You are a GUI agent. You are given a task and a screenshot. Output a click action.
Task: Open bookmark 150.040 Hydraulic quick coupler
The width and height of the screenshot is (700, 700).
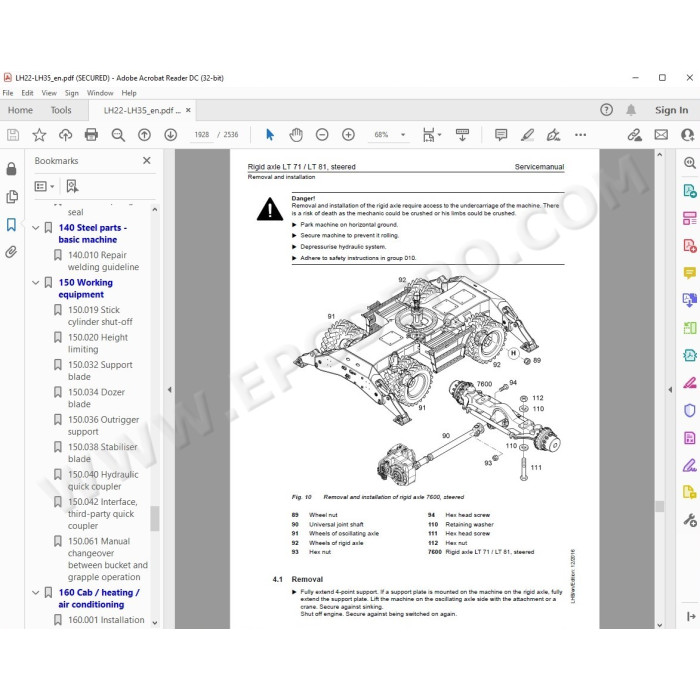(x=103, y=481)
